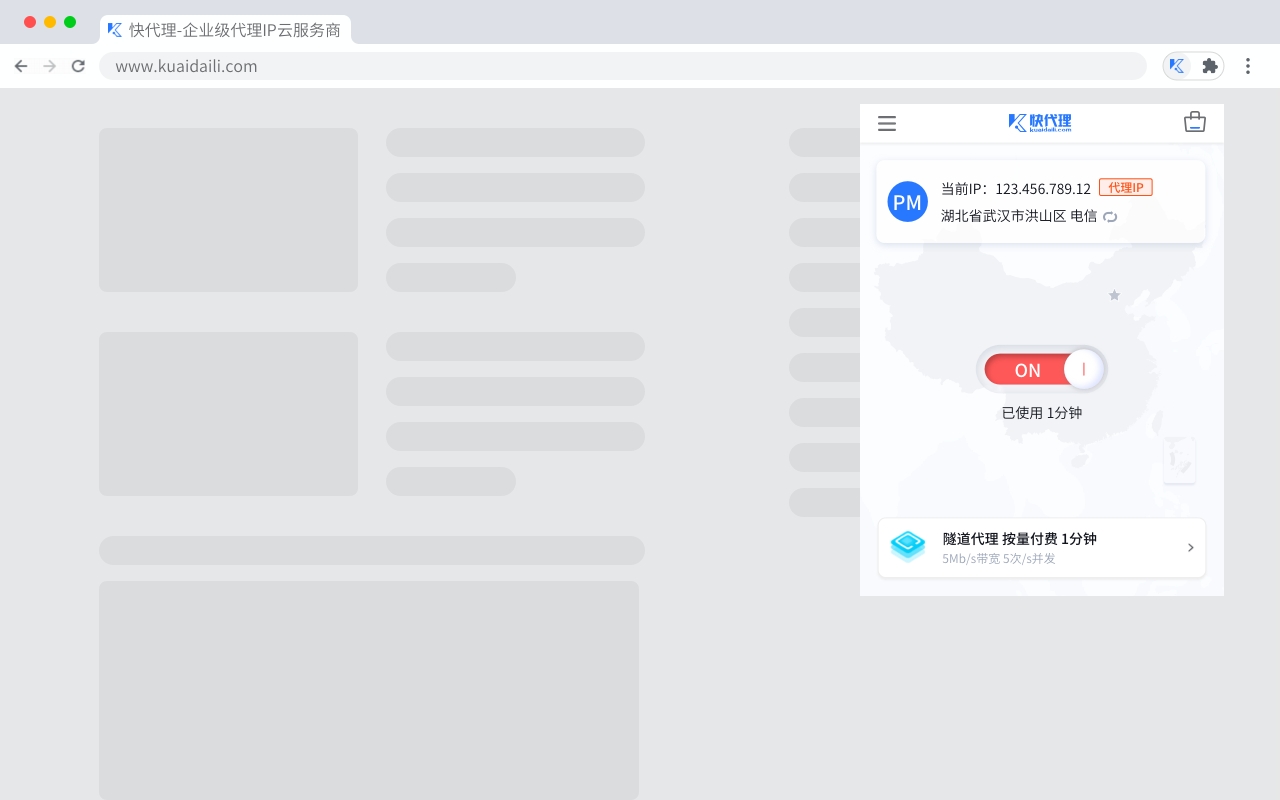The height and width of the screenshot is (800, 1280).
Task: Click the Kuaidaili extension icon in browser toolbar
Action: click(1177, 65)
